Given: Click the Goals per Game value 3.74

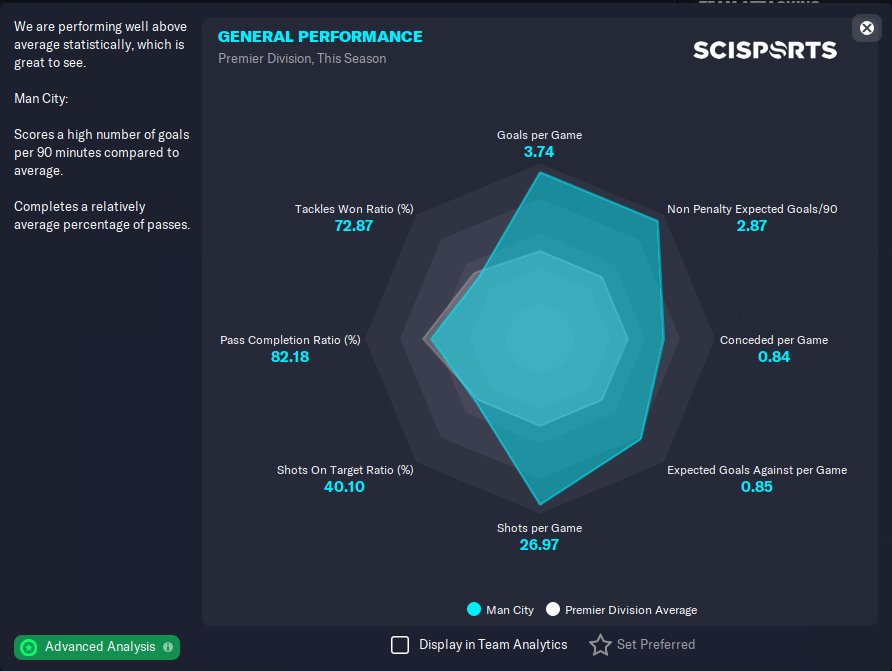Looking at the screenshot, I should pyautogui.click(x=539, y=152).
